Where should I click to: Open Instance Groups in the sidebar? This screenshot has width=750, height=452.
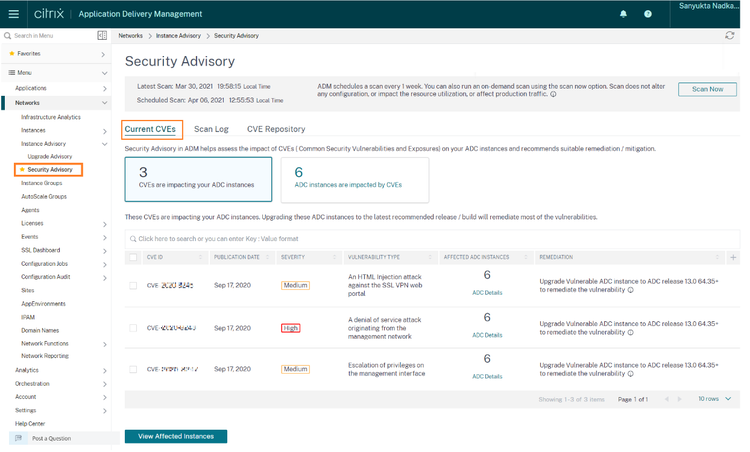[x=42, y=183]
